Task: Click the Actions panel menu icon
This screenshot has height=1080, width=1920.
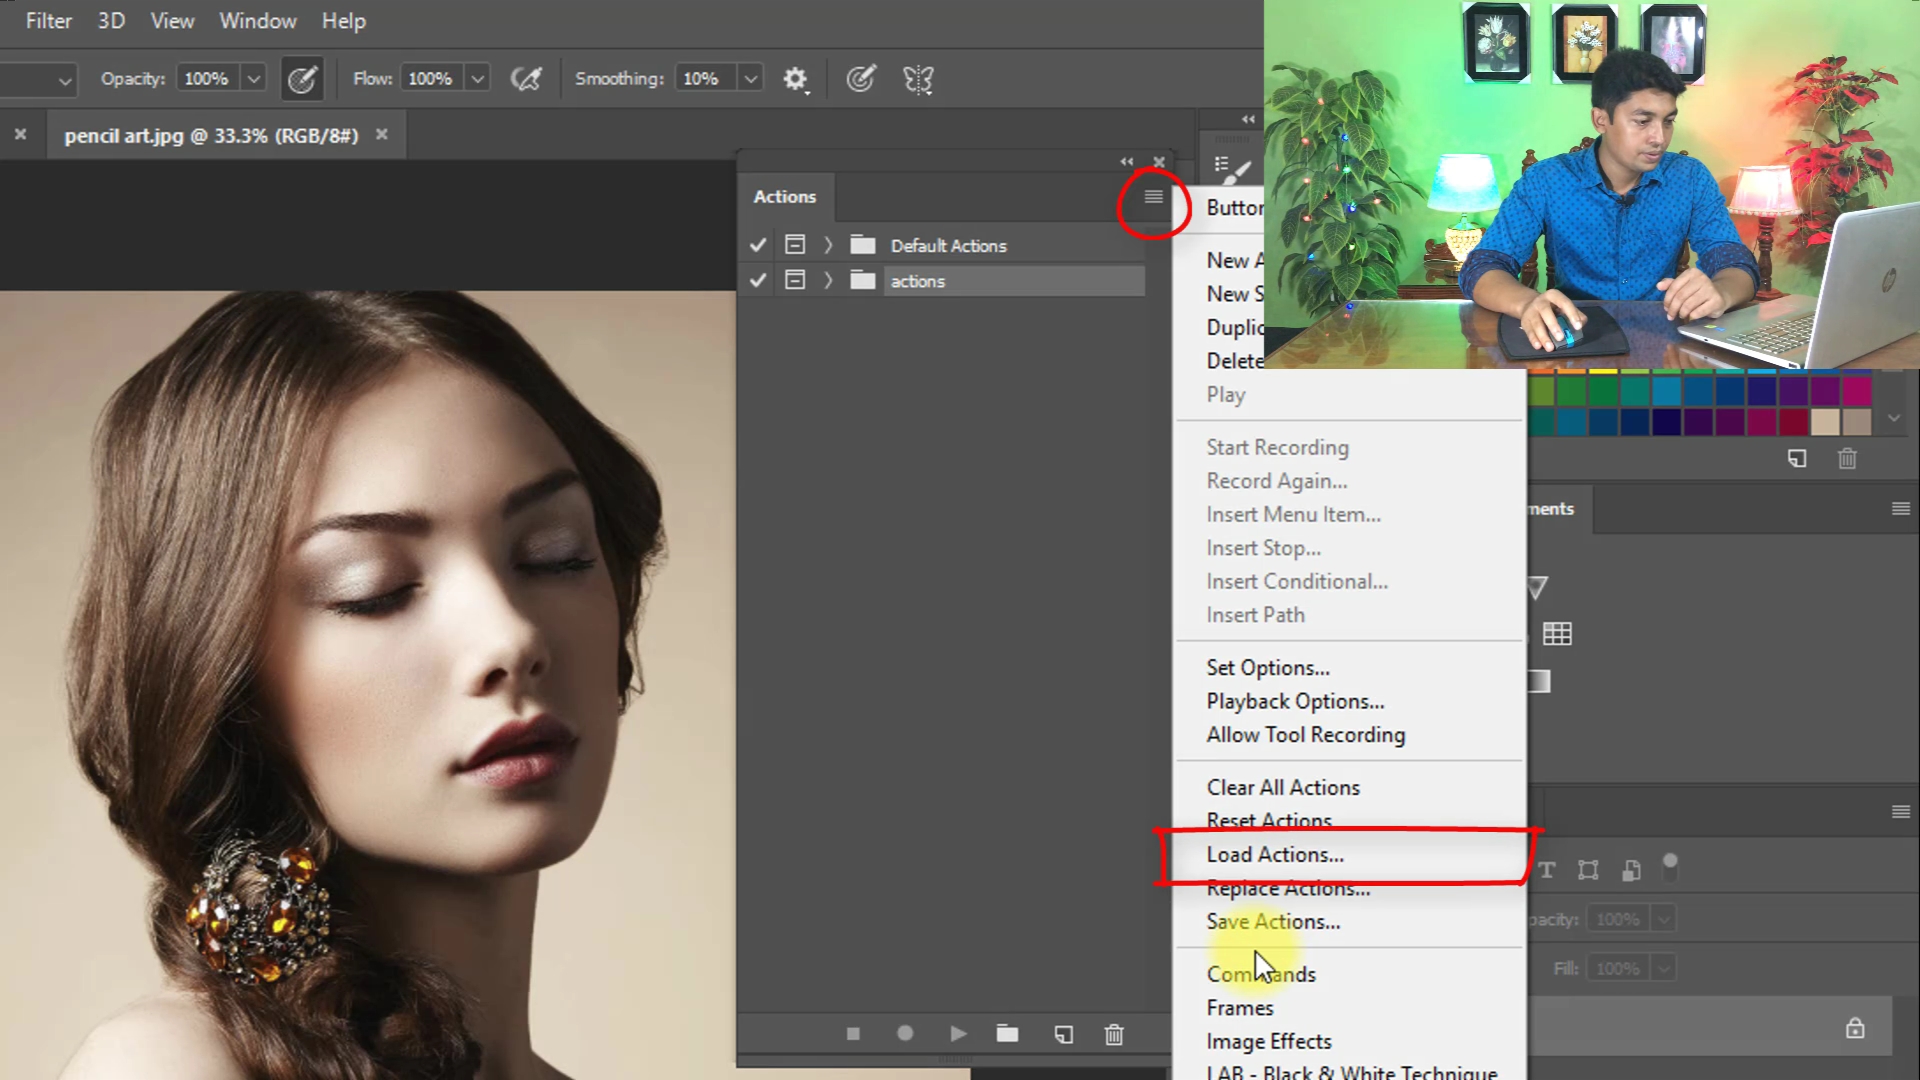Action: 1153,197
